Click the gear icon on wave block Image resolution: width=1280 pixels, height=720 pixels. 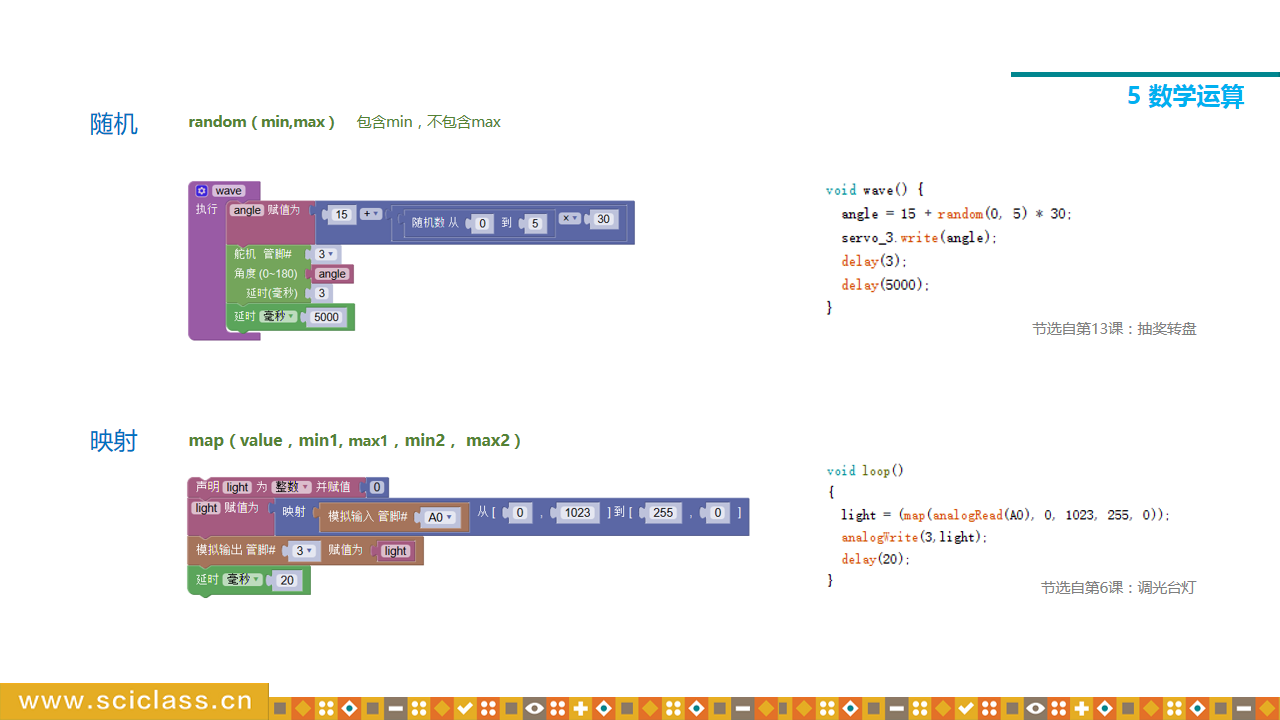pos(201,190)
